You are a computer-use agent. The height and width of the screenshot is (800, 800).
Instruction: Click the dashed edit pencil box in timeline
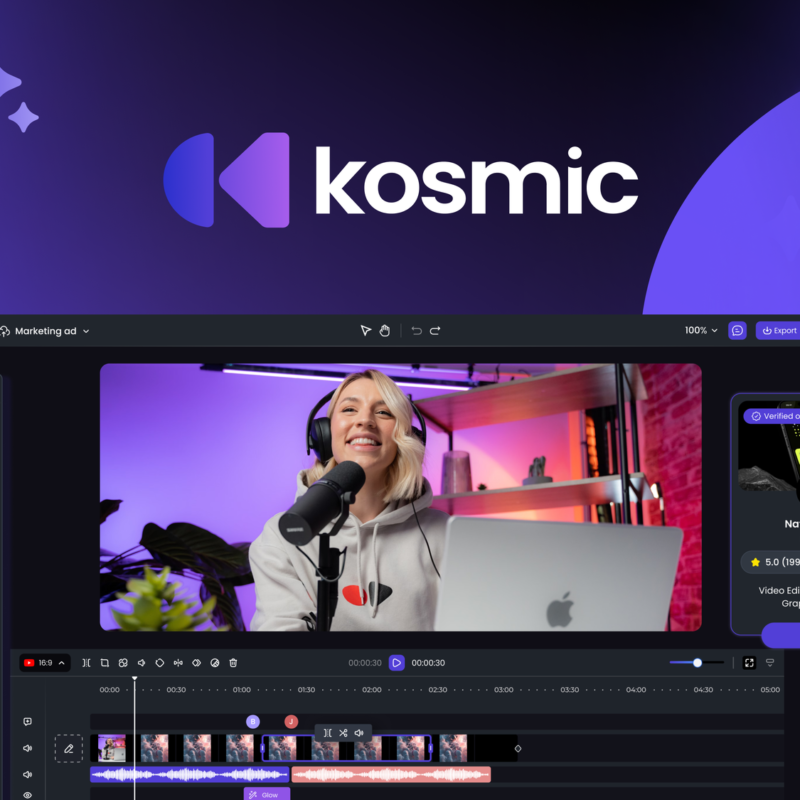(x=69, y=748)
